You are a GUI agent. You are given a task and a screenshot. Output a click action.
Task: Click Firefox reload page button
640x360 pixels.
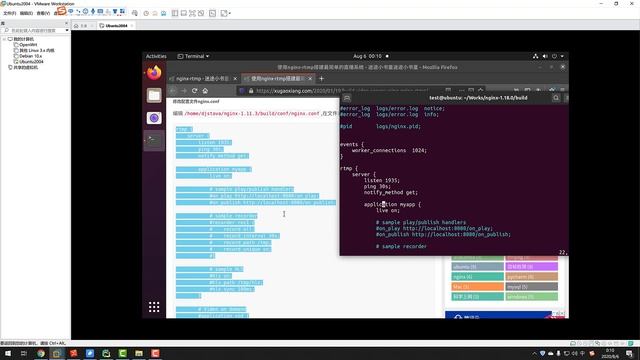point(194,91)
